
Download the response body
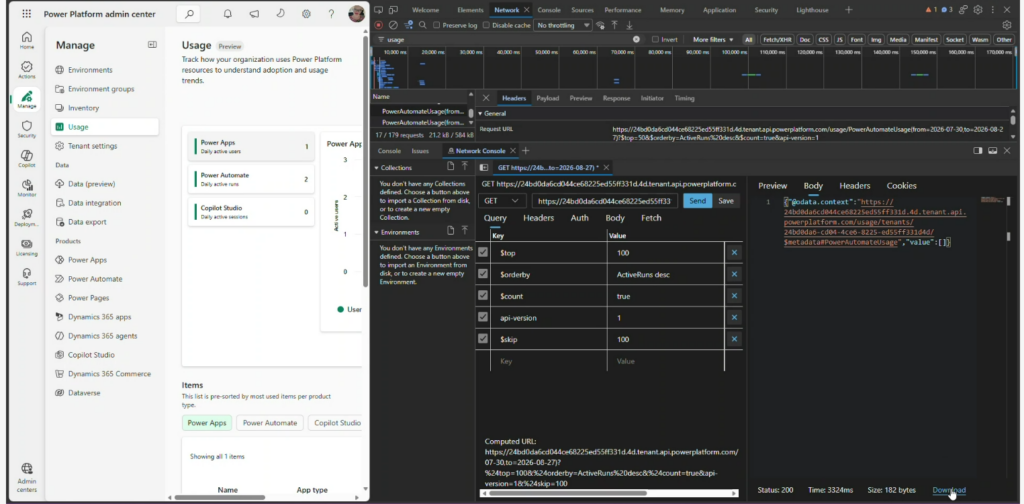pos(949,490)
